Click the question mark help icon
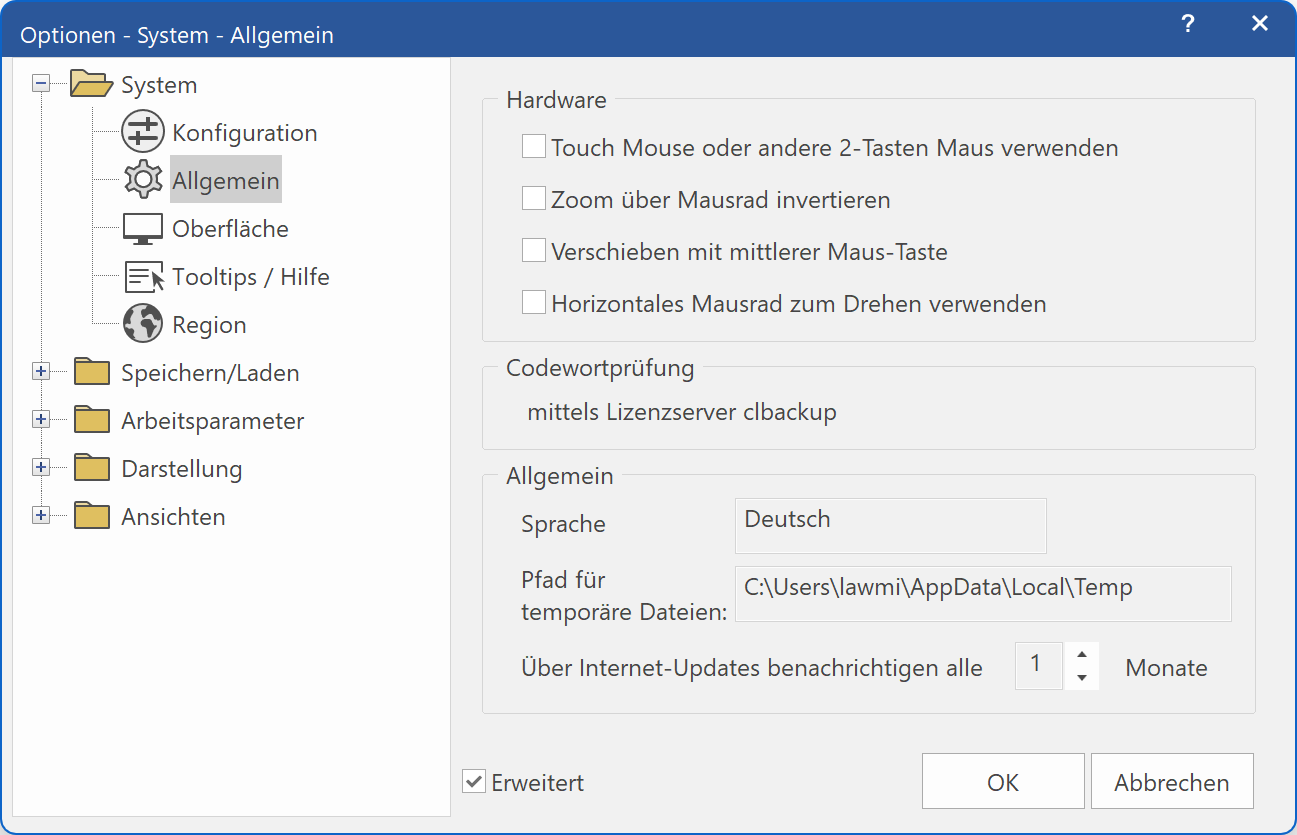This screenshot has width=1297, height=835. tap(1187, 25)
